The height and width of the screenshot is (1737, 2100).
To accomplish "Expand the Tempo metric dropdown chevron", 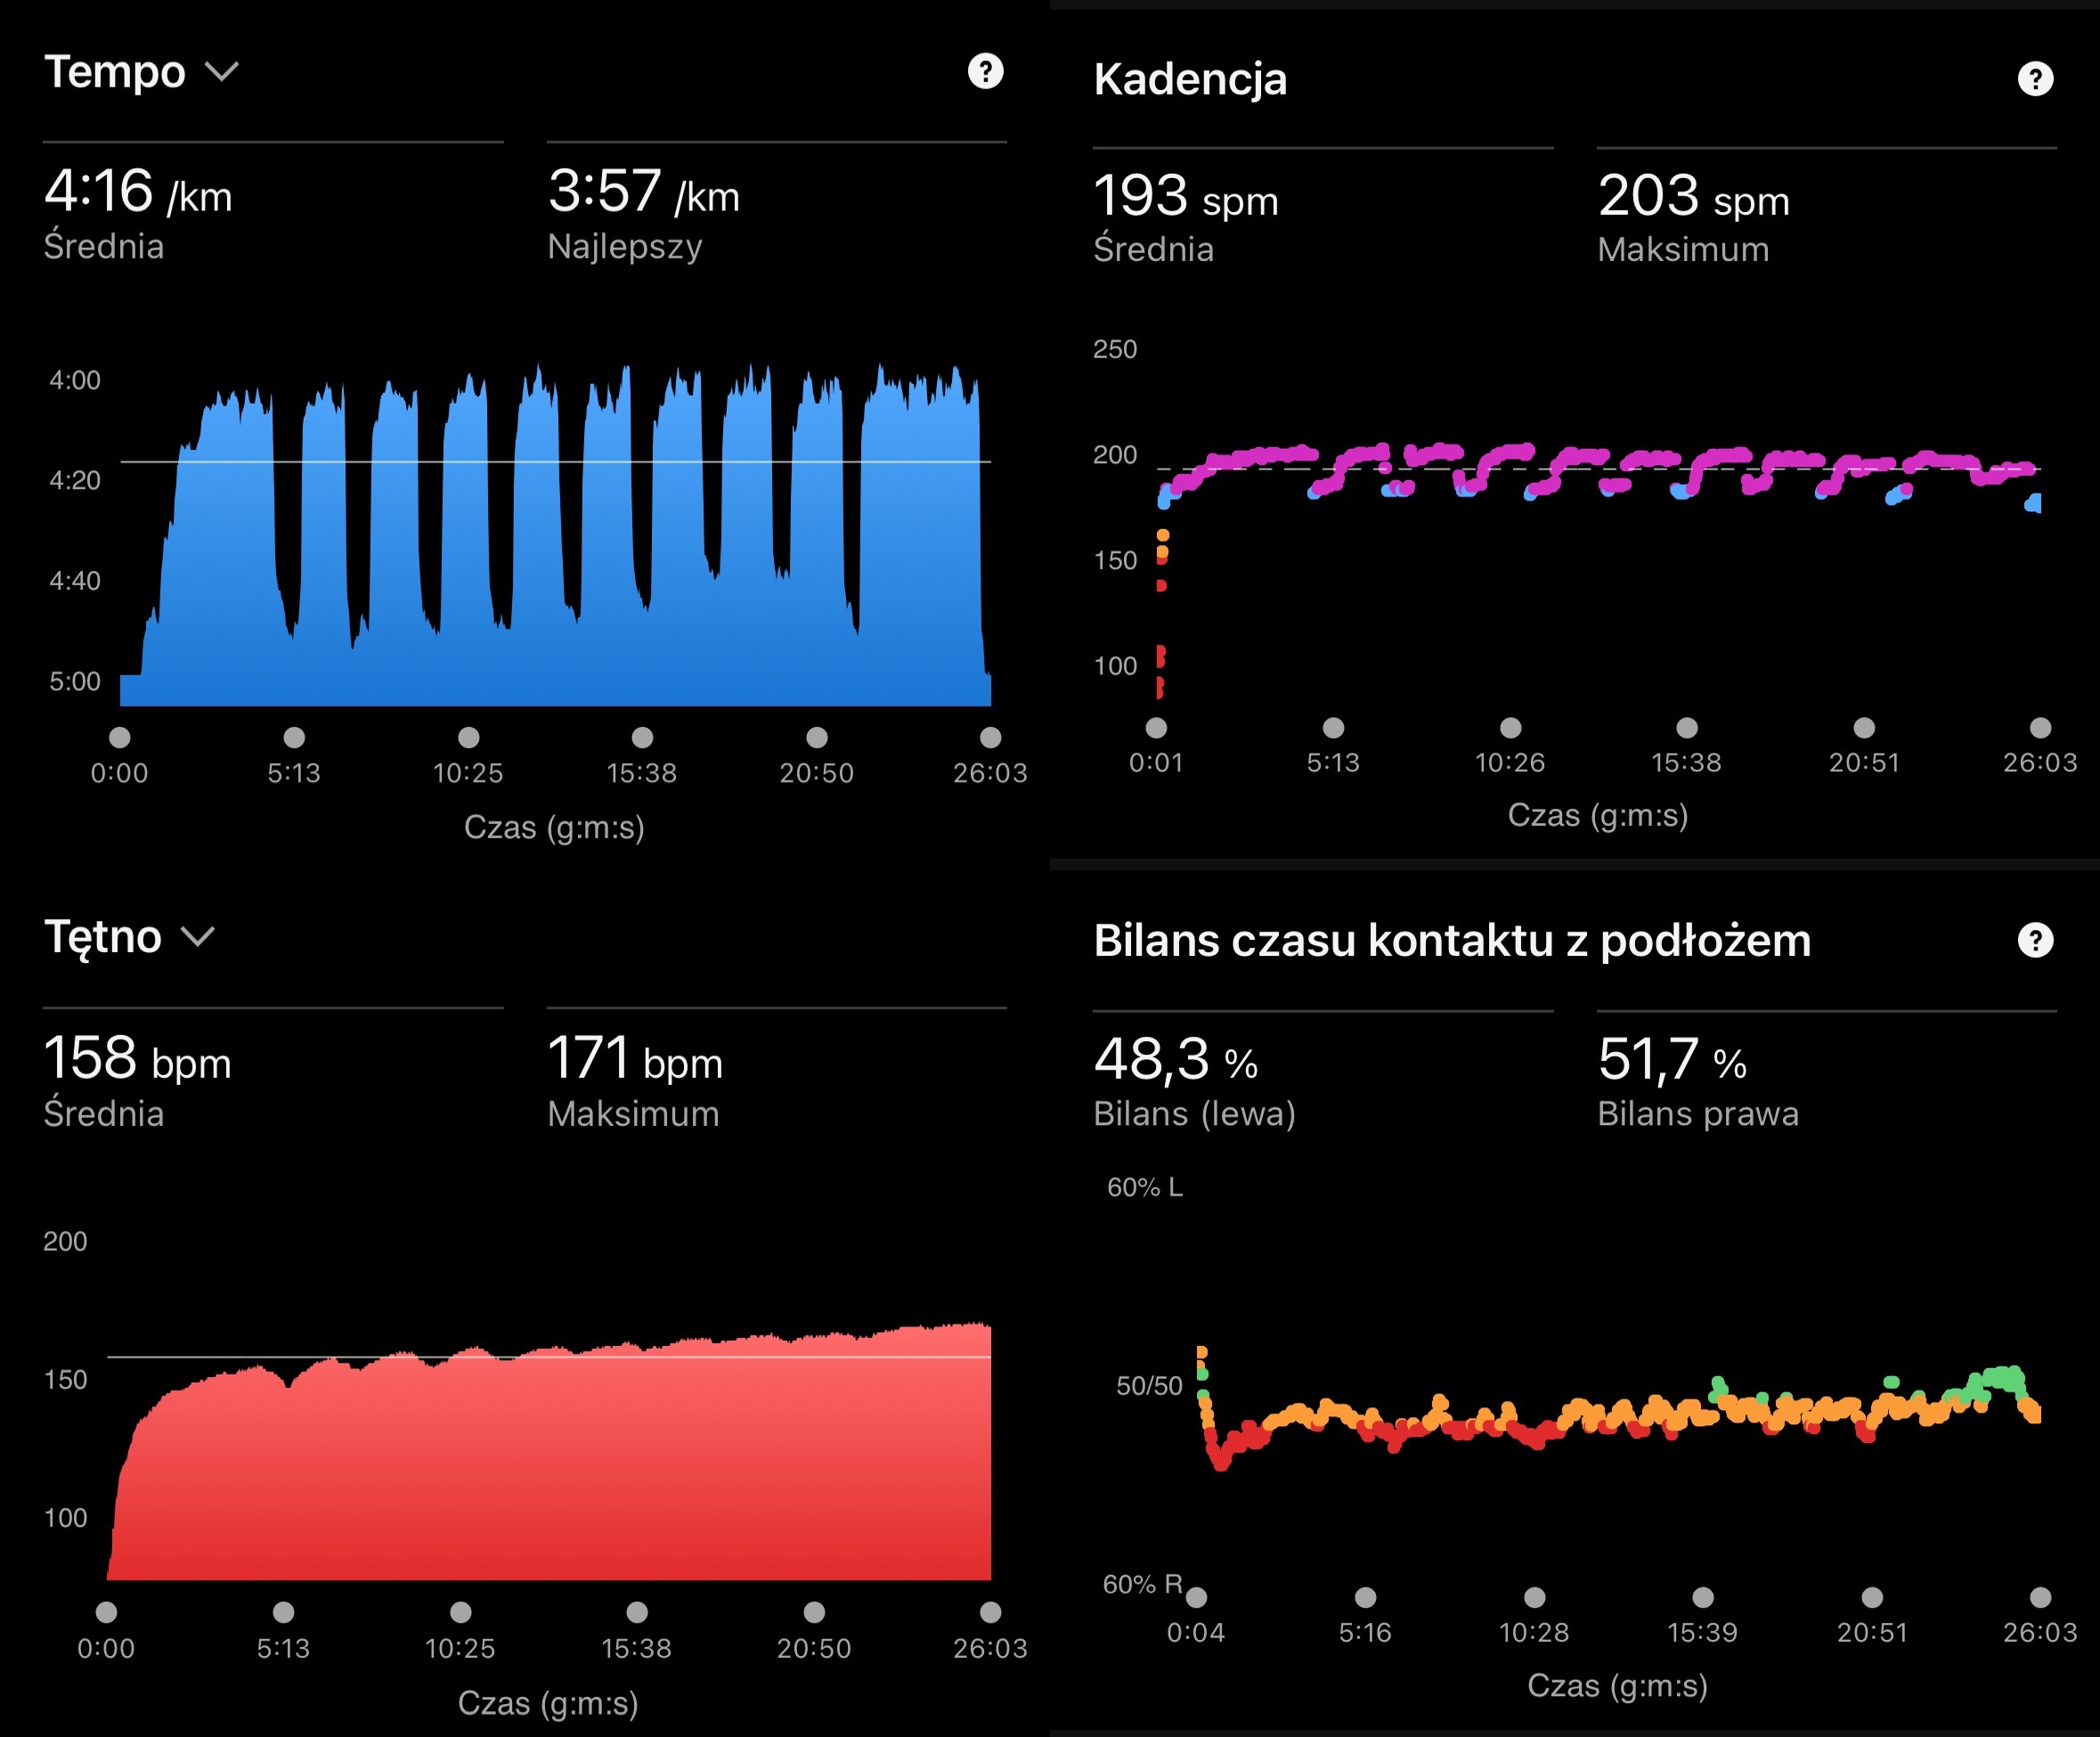I will [x=221, y=72].
